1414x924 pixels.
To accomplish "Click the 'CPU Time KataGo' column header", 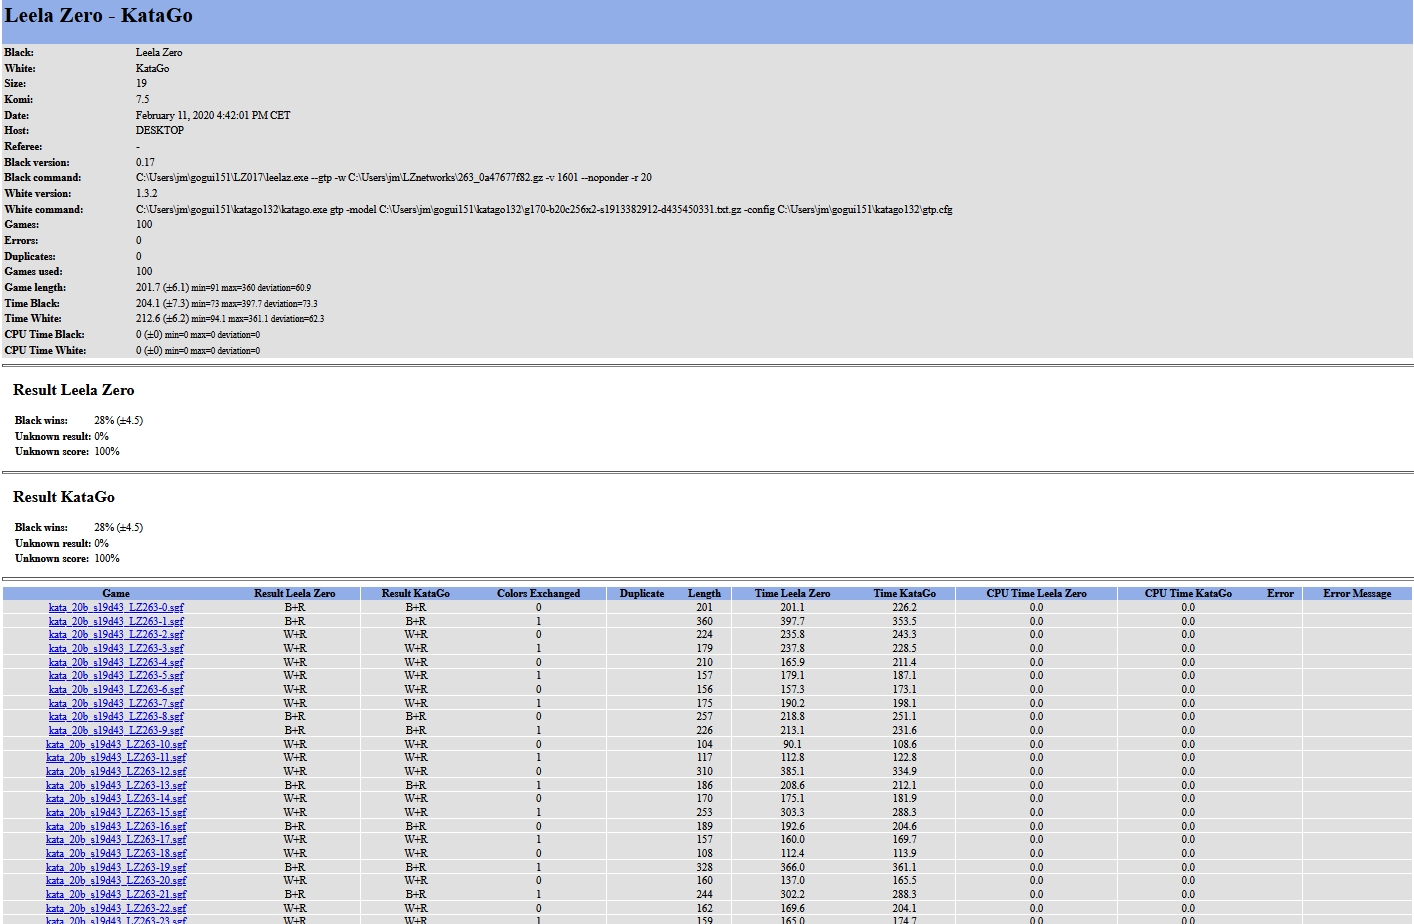I will click(x=1188, y=593).
